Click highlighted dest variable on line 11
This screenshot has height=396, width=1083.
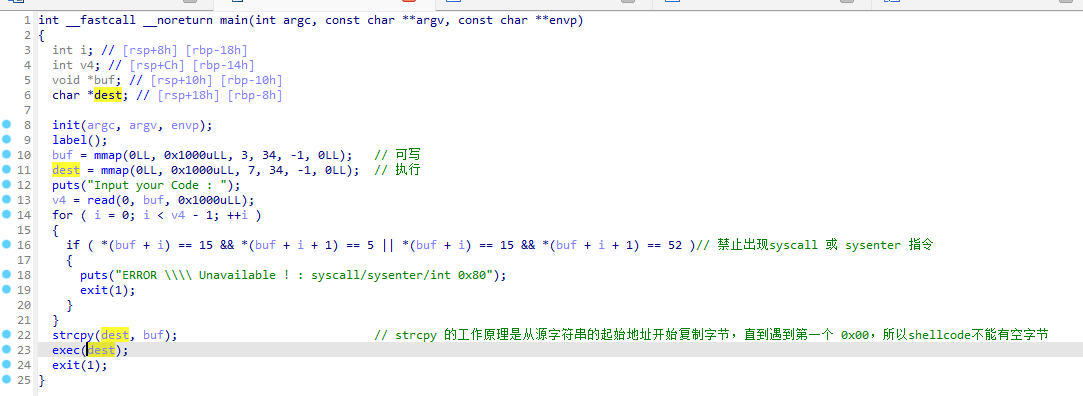coord(66,170)
